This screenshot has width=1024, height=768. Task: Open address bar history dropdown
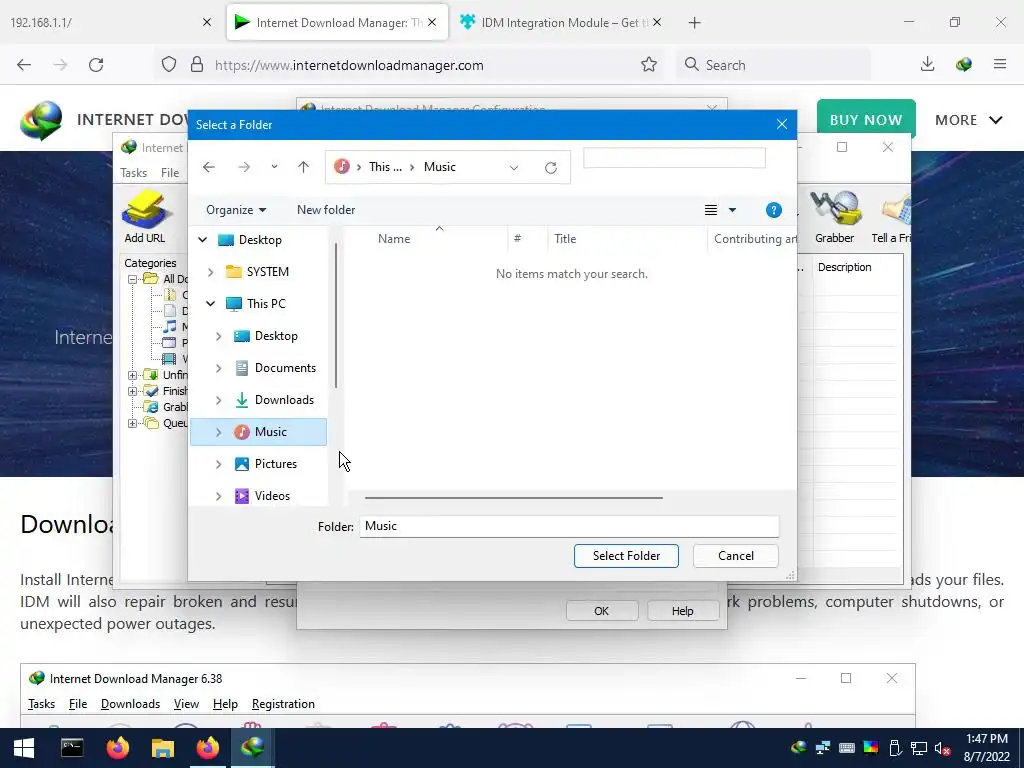click(514, 168)
